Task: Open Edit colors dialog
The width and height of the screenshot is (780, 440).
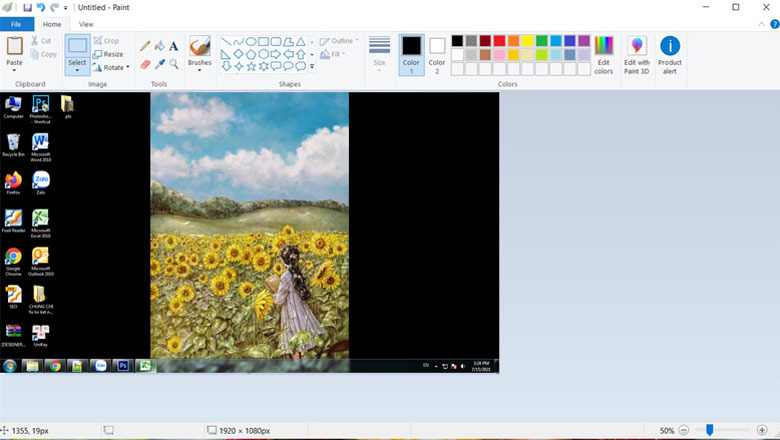Action: click(603, 54)
